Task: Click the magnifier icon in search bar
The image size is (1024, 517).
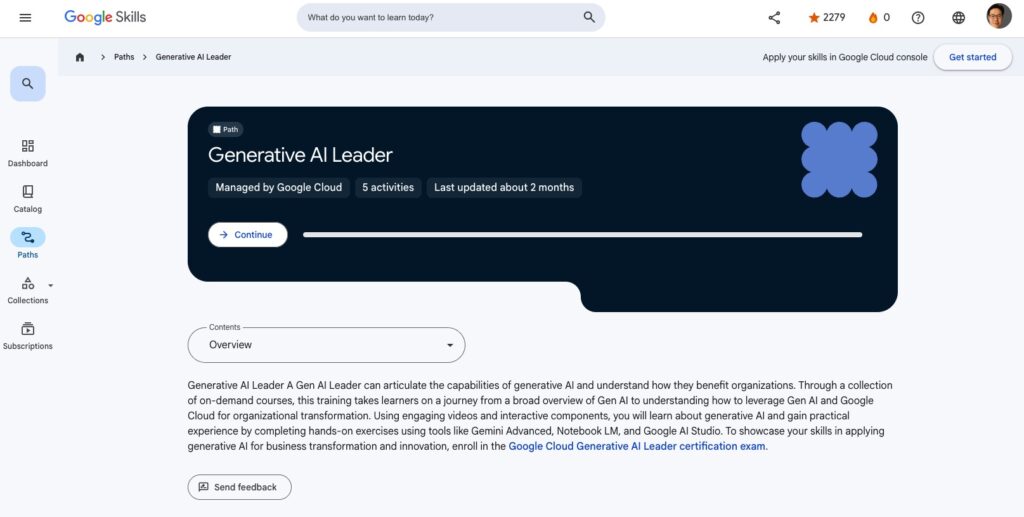Action: pos(589,17)
